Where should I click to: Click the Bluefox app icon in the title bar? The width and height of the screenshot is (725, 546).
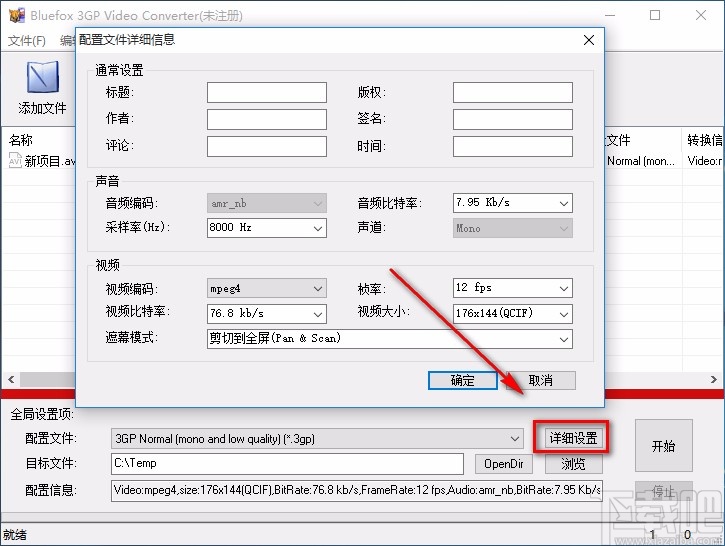pyautogui.click(x=16, y=15)
